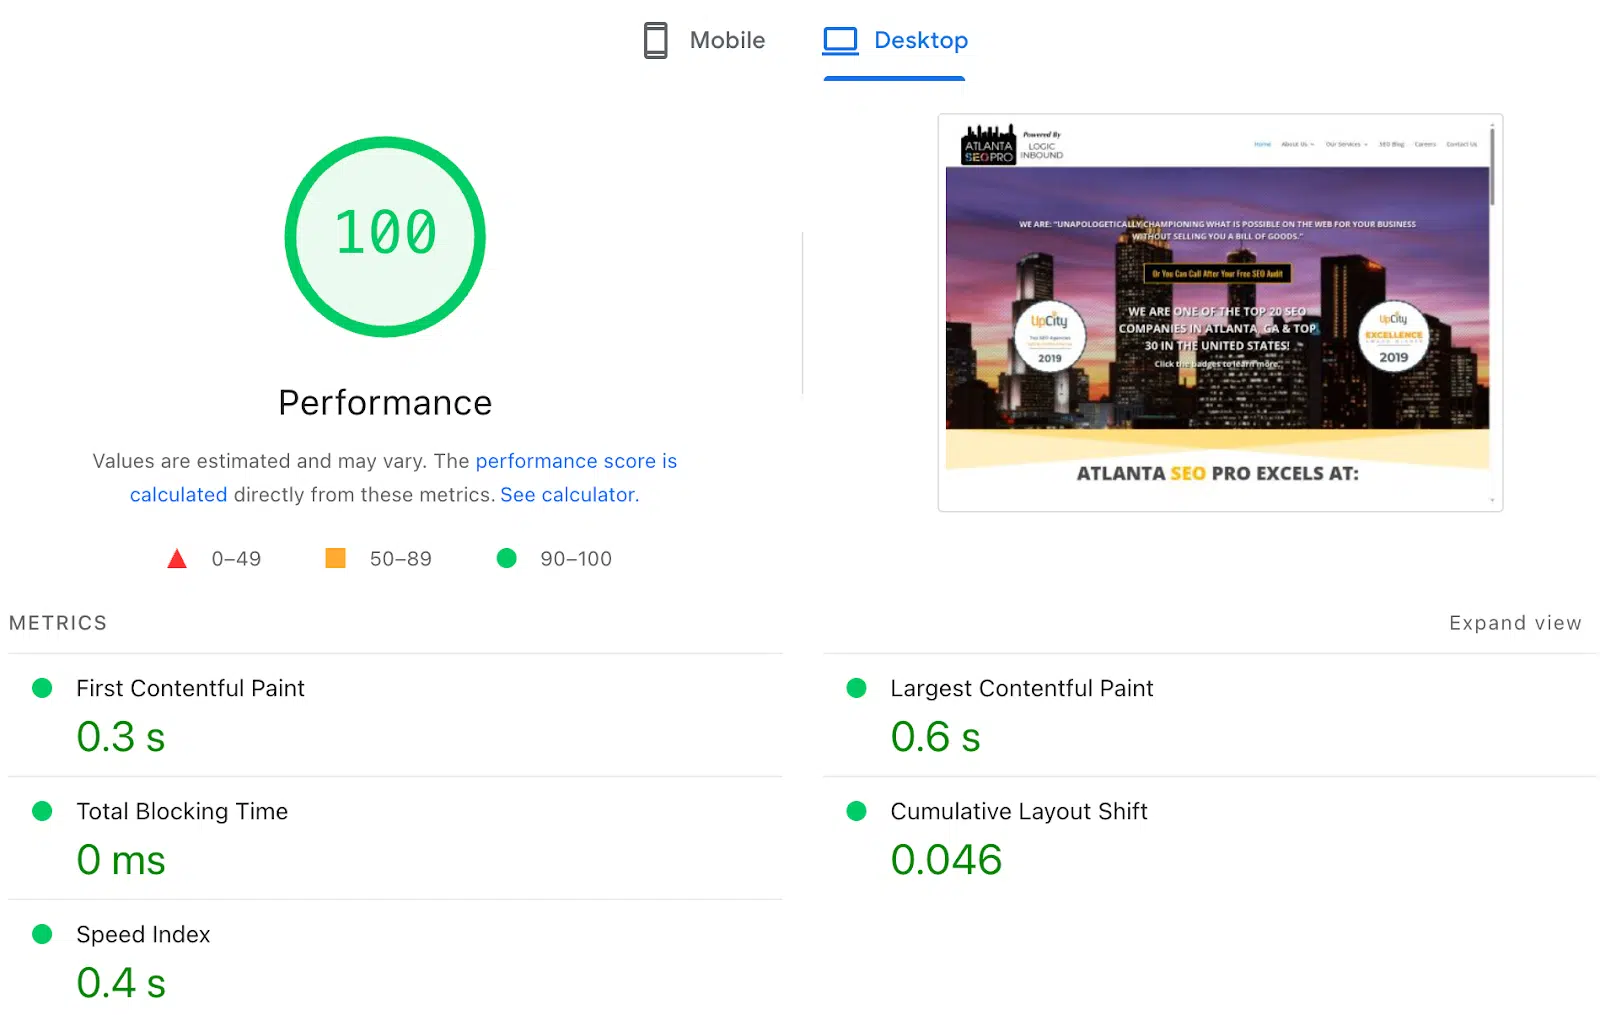Click the Largest Contentful Paint label
This screenshot has width=1600, height=1015.
pyautogui.click(x=1021, y=688)
